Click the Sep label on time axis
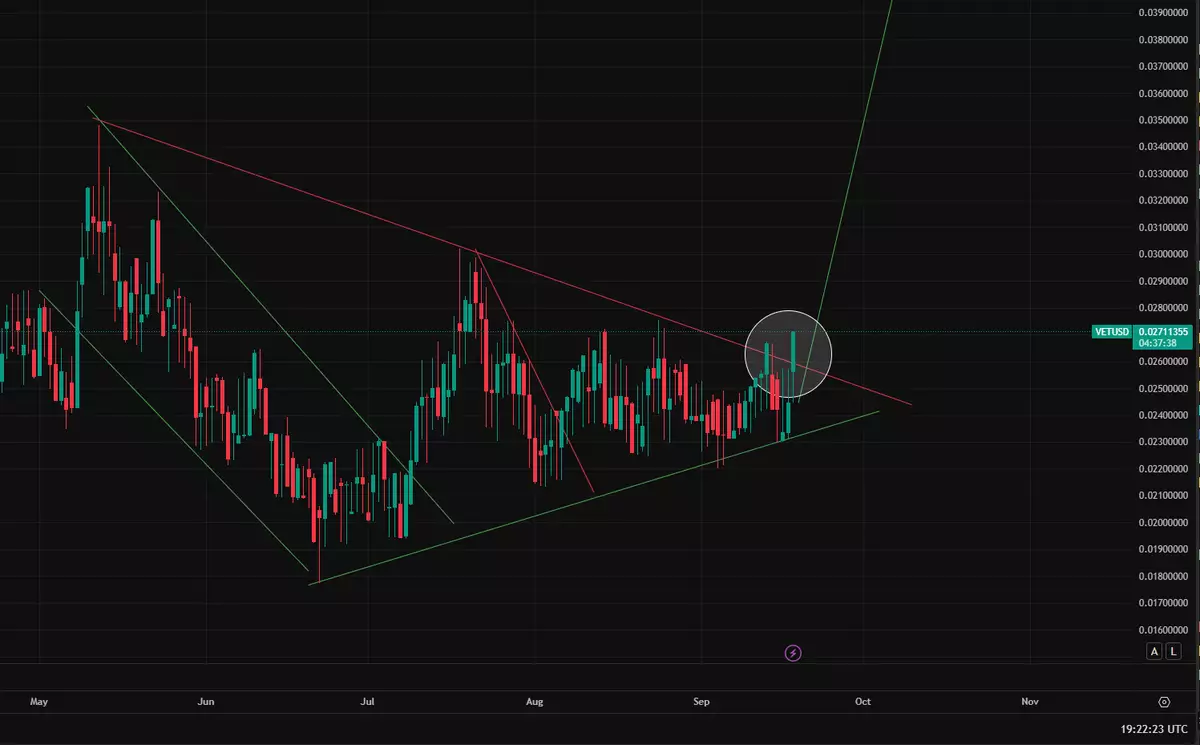The image size is (1200, 745). click(x=701, y=702)
